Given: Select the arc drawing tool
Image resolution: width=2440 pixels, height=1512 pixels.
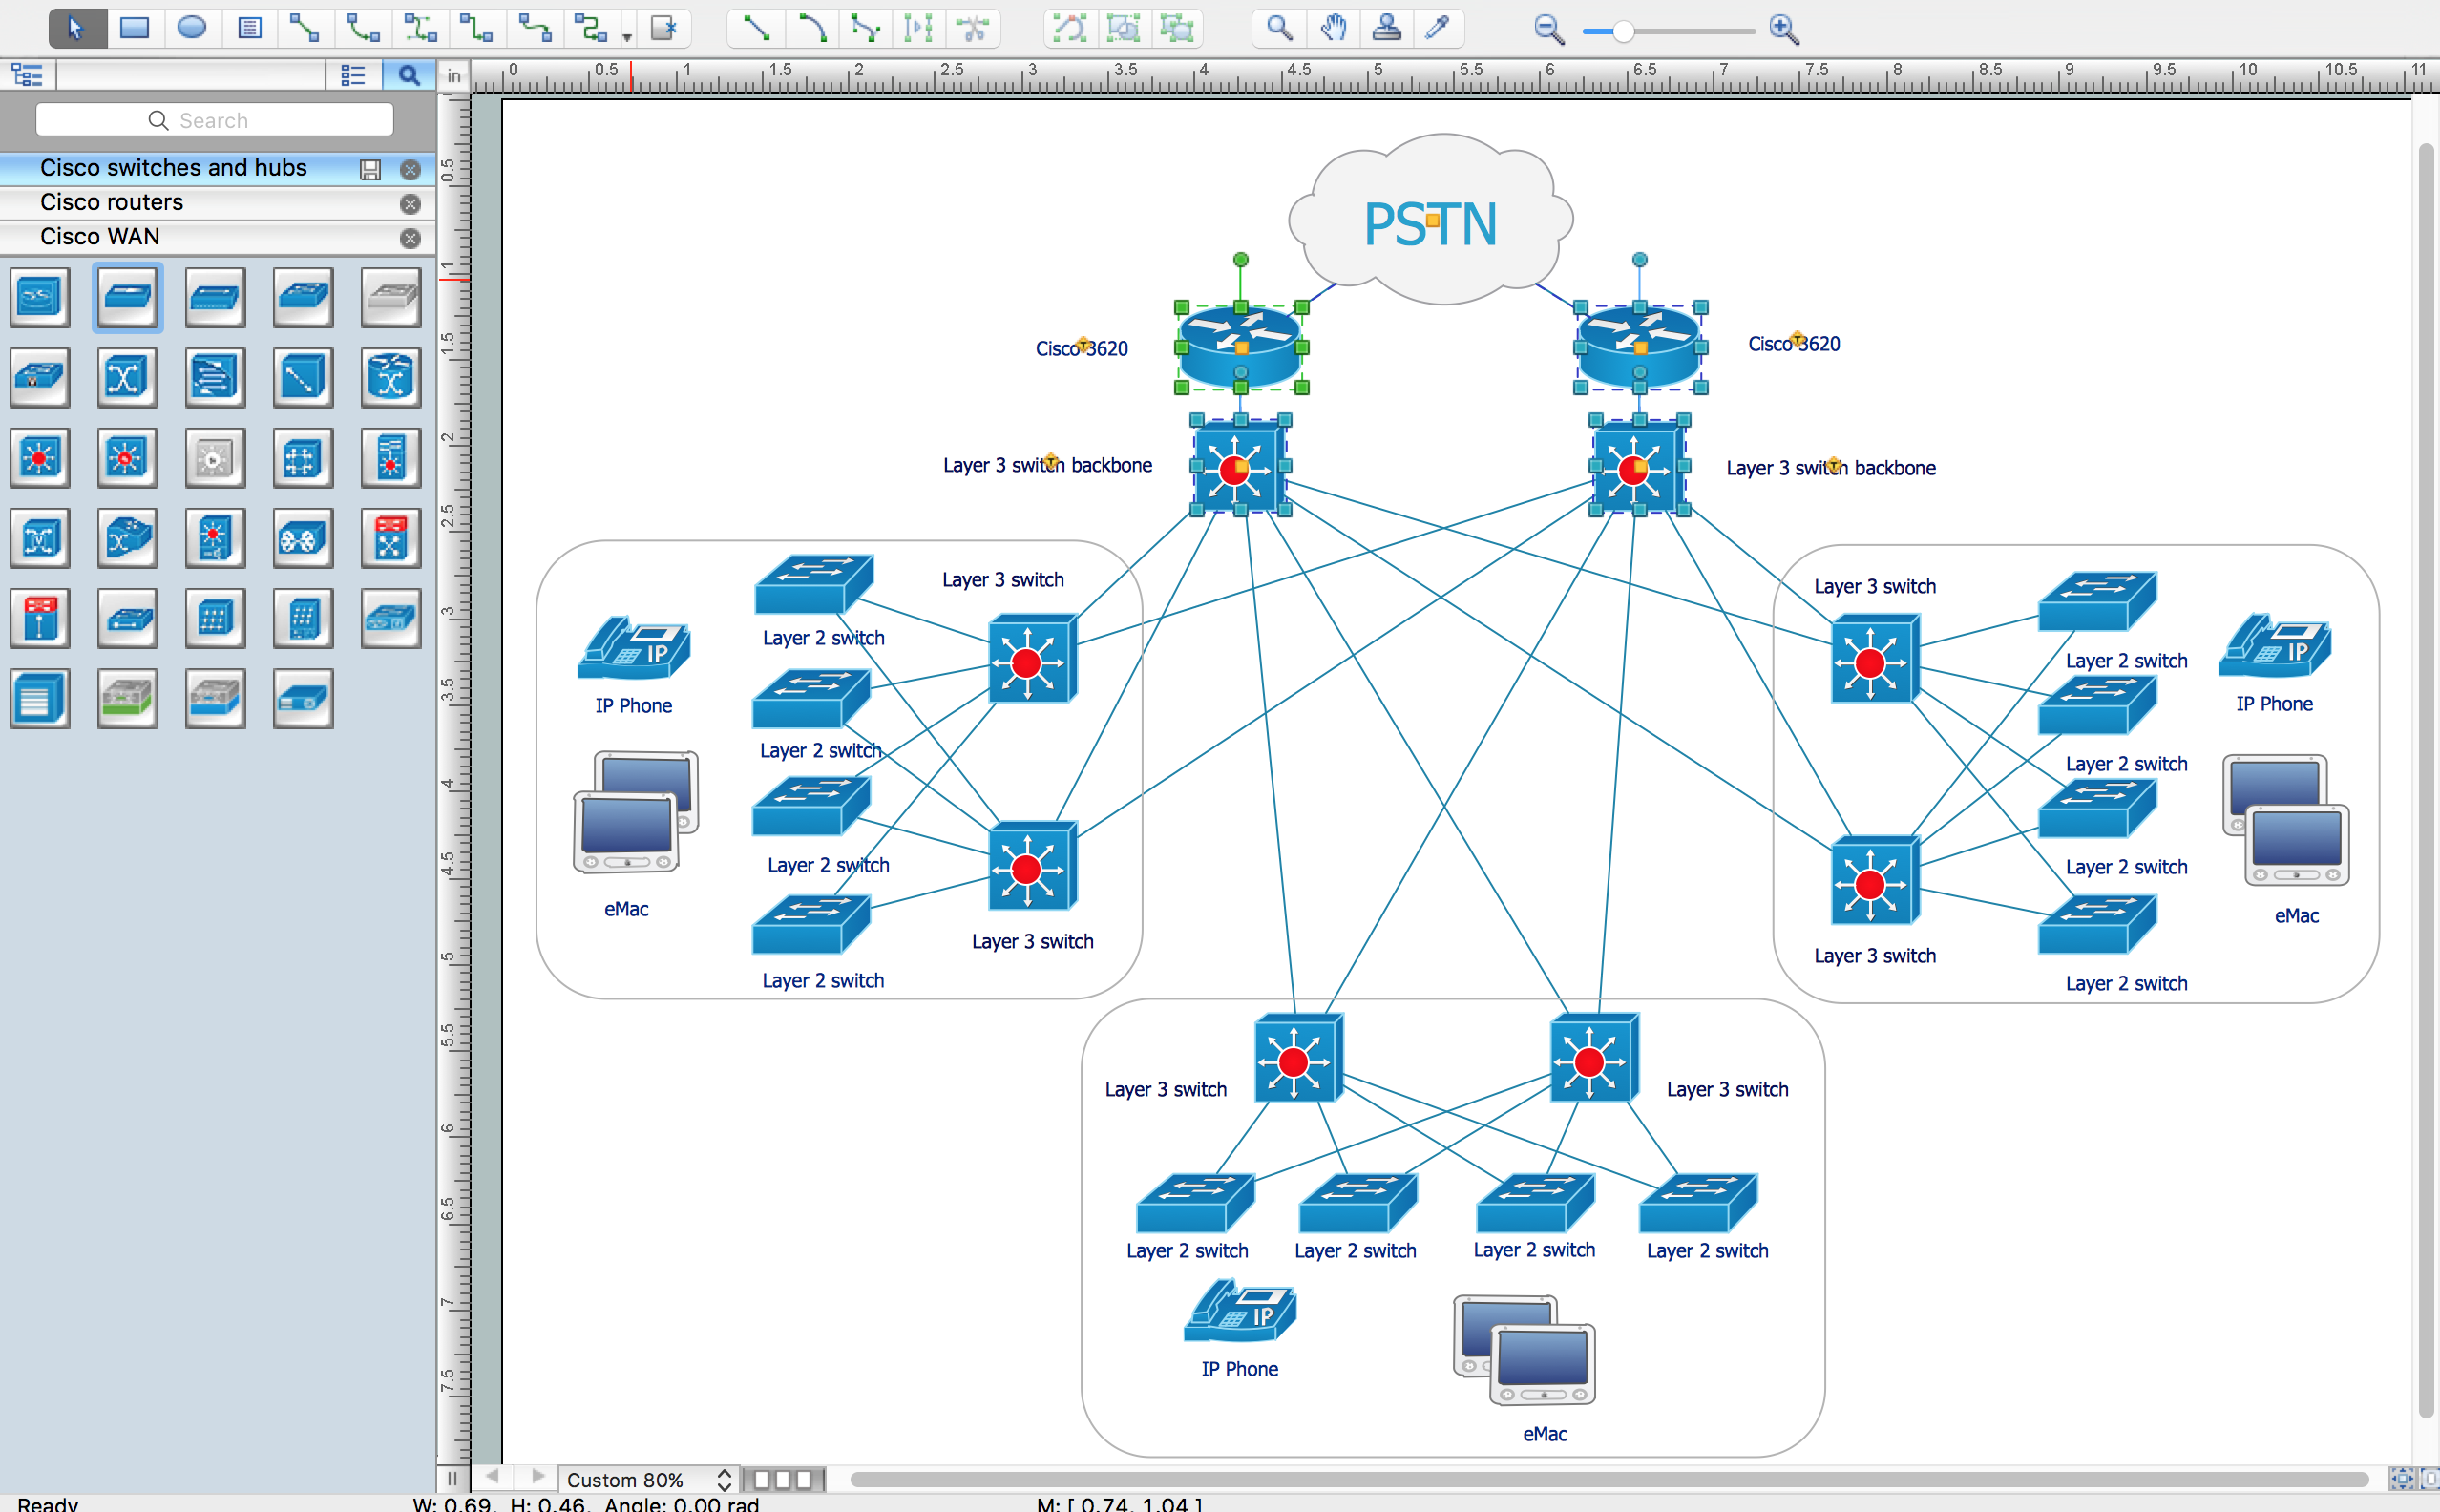Looking at the screenshot, I should coord(812,28).
